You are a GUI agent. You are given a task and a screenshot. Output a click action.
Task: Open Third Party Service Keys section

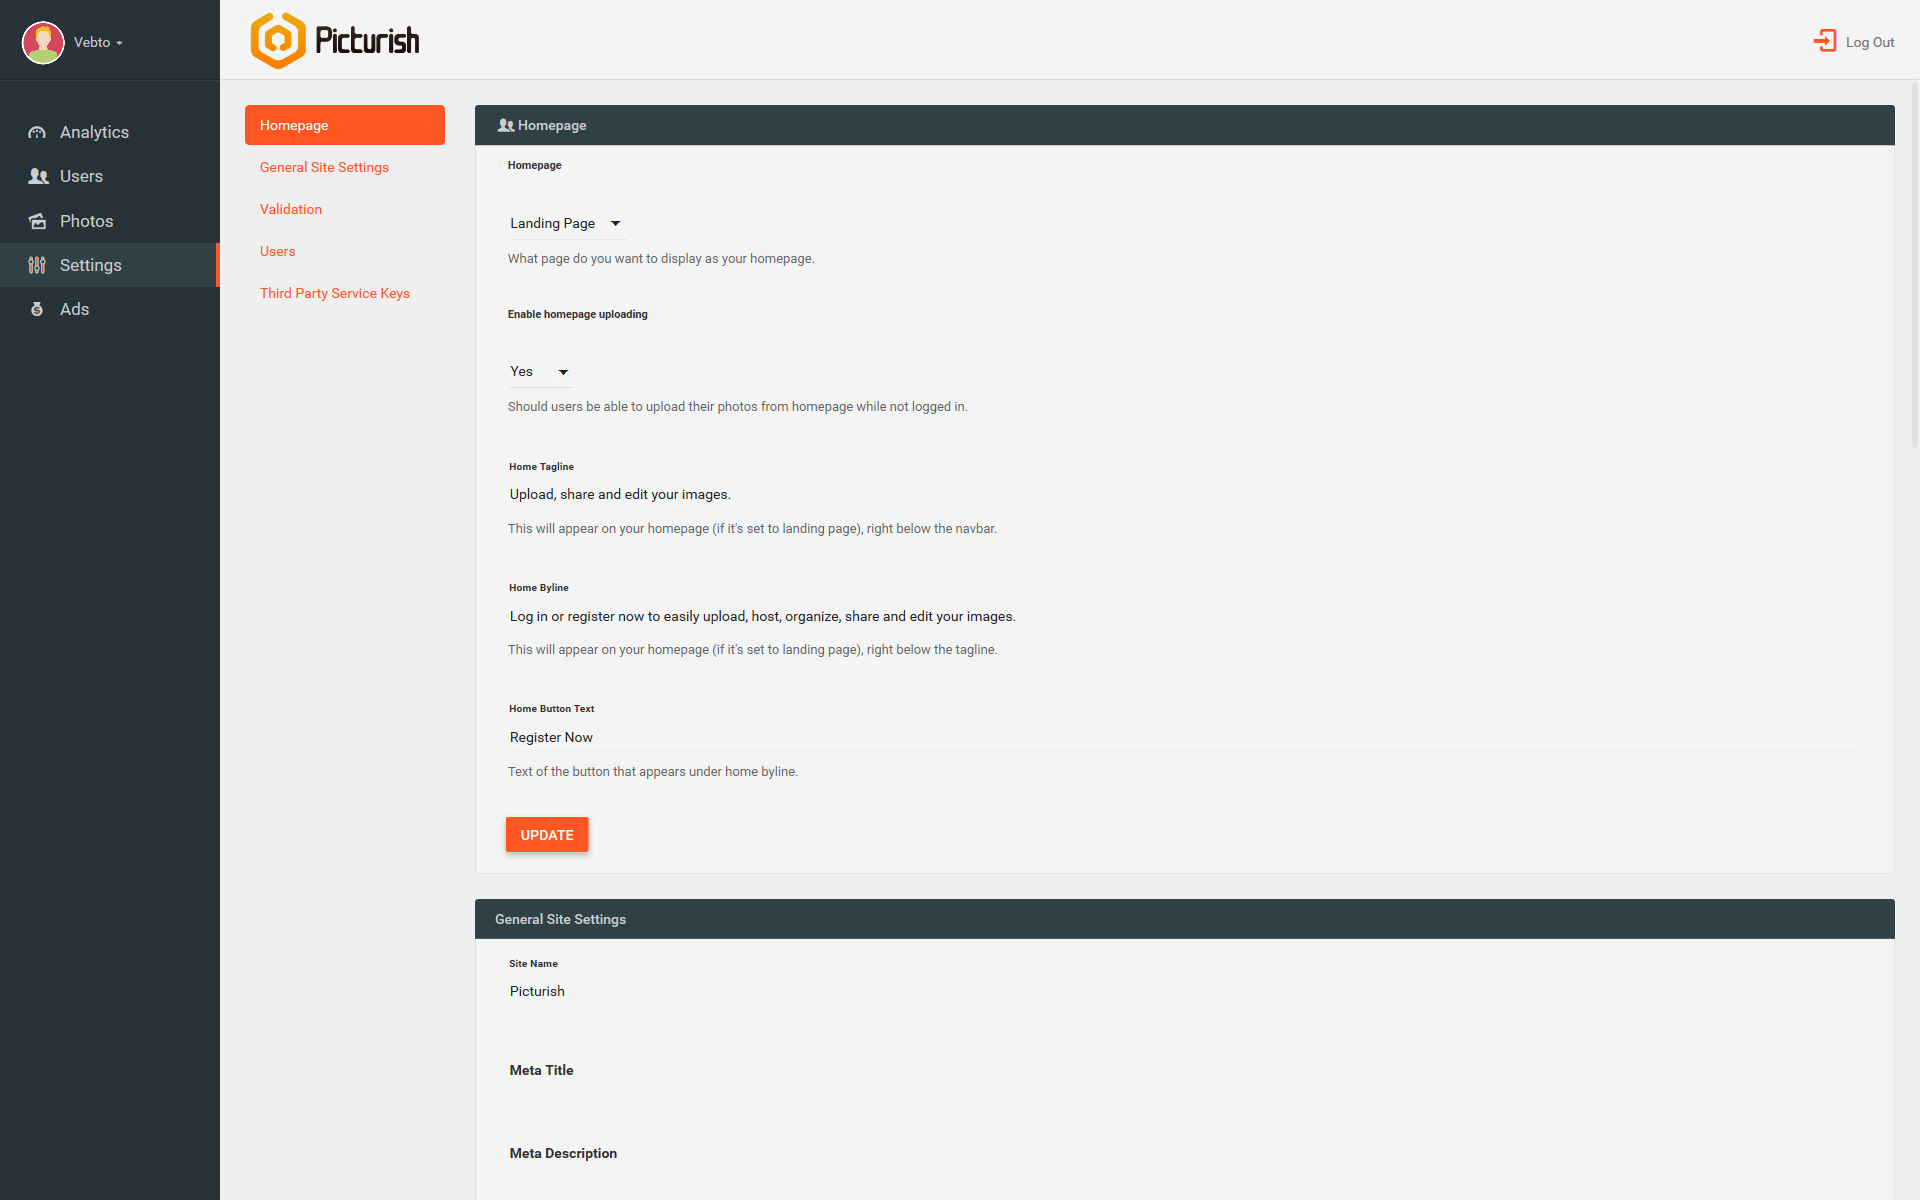pyautogui.click(x=335, y=293)
